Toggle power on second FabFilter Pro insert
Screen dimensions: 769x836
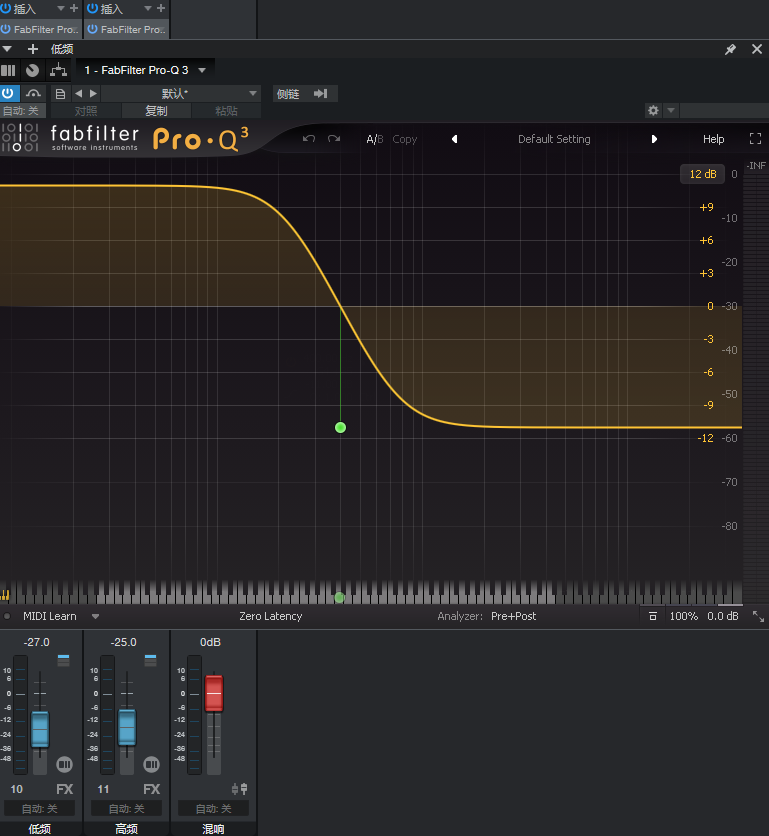(x=93, y=29)
